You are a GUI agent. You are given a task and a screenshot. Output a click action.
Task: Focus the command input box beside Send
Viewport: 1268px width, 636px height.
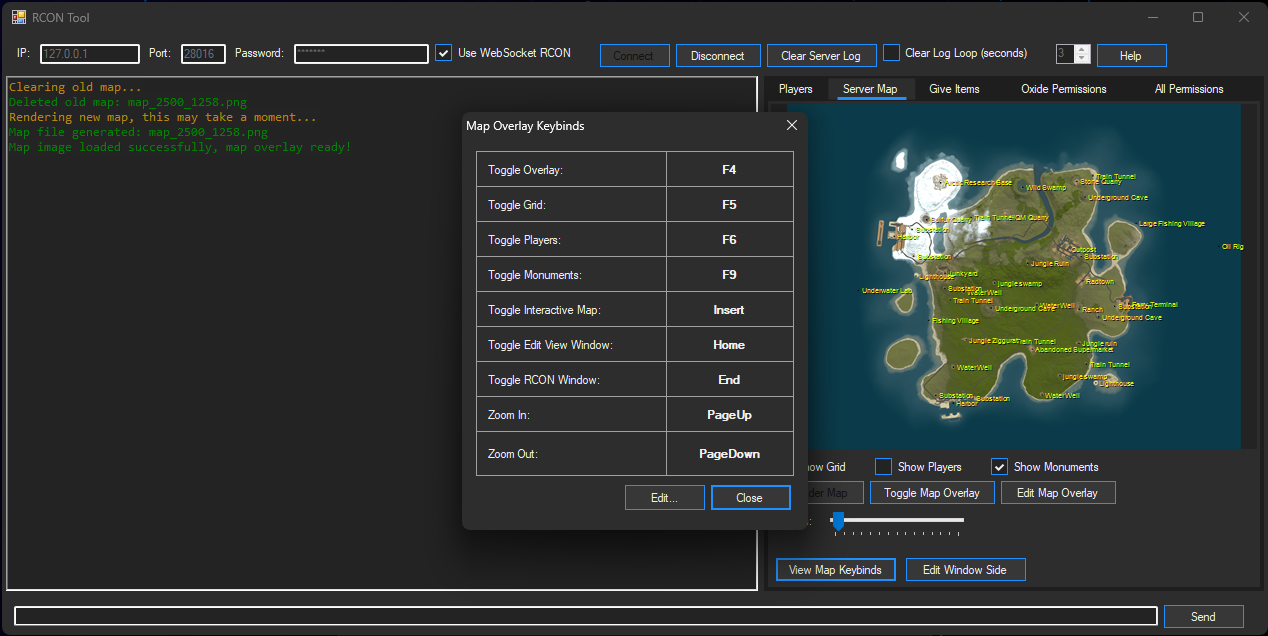click(x=585, y=616)
